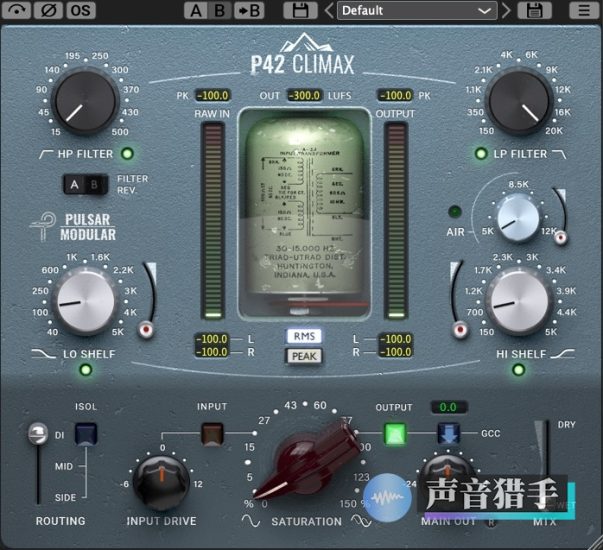Image resolution: width=603 pixels, height=550 pixels.
Task: Select PEAK metering mode
Action: [304, 356]
